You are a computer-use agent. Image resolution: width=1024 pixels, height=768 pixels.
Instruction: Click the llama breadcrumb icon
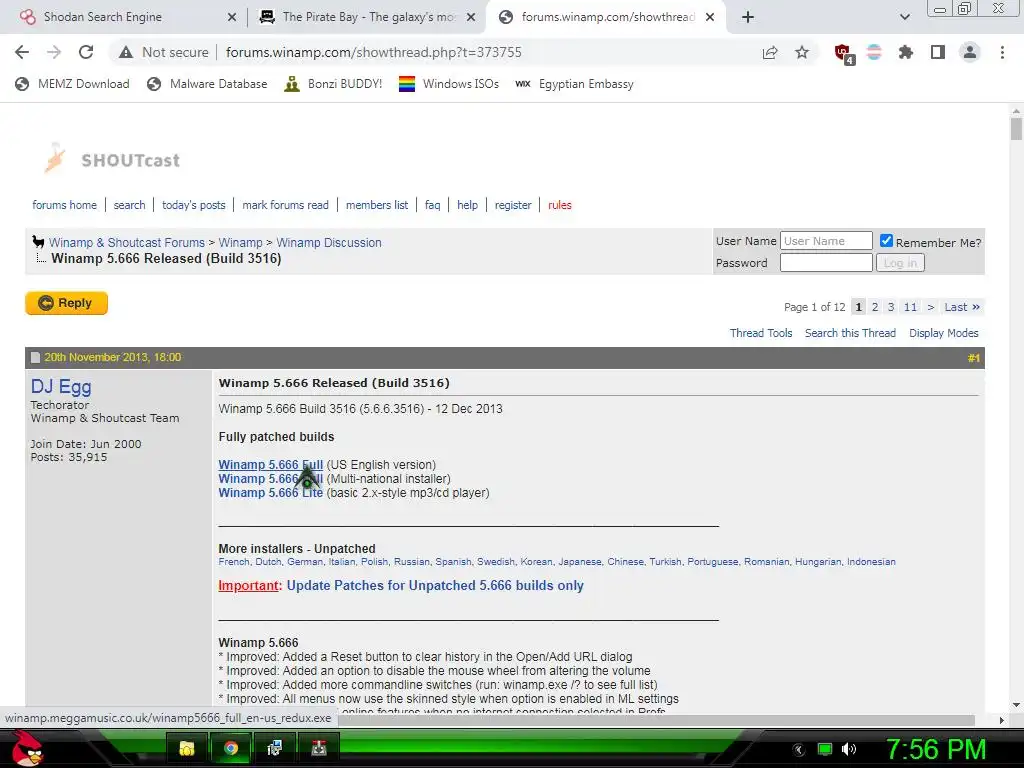coord(38,242)
